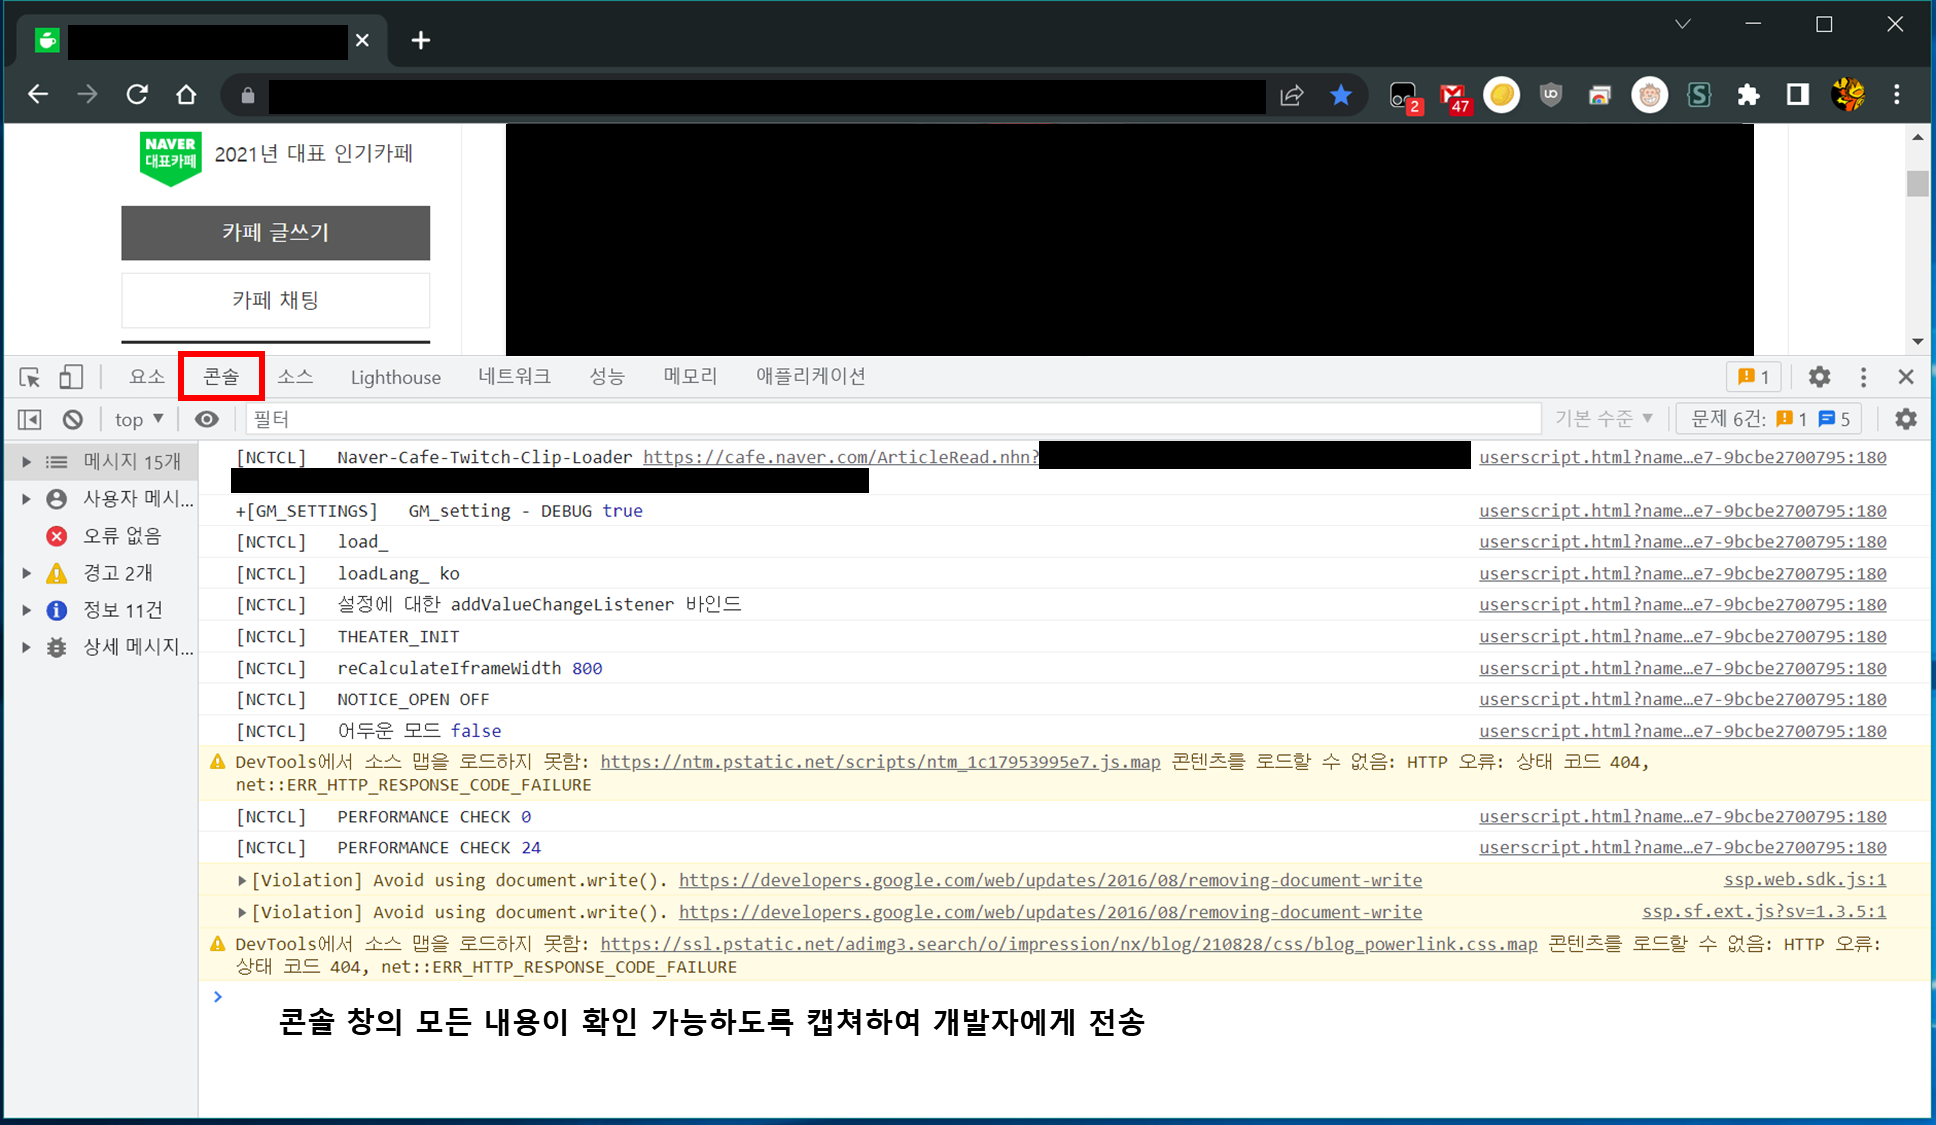Open the 기본 수준 log level dropdown
The image size is (1936, 1125).
click(x=1604, y=419)
